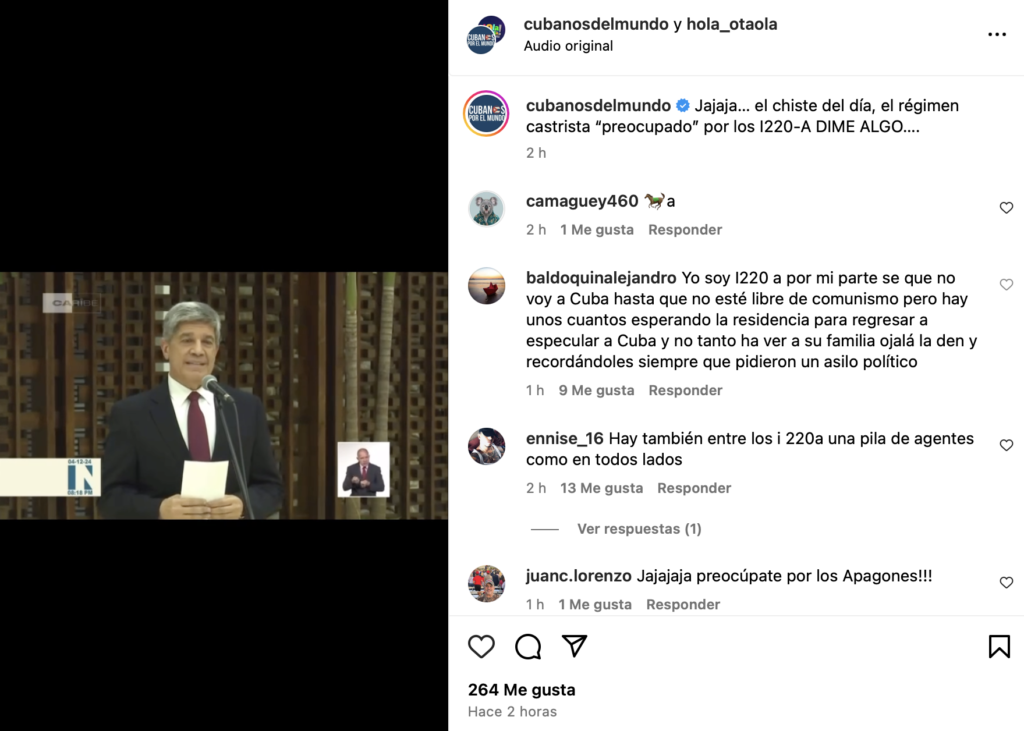Image resolution: width=1024 pixels, height=731 pixels.
Task: Save post with bookmark icon
Action: [999, 646]
